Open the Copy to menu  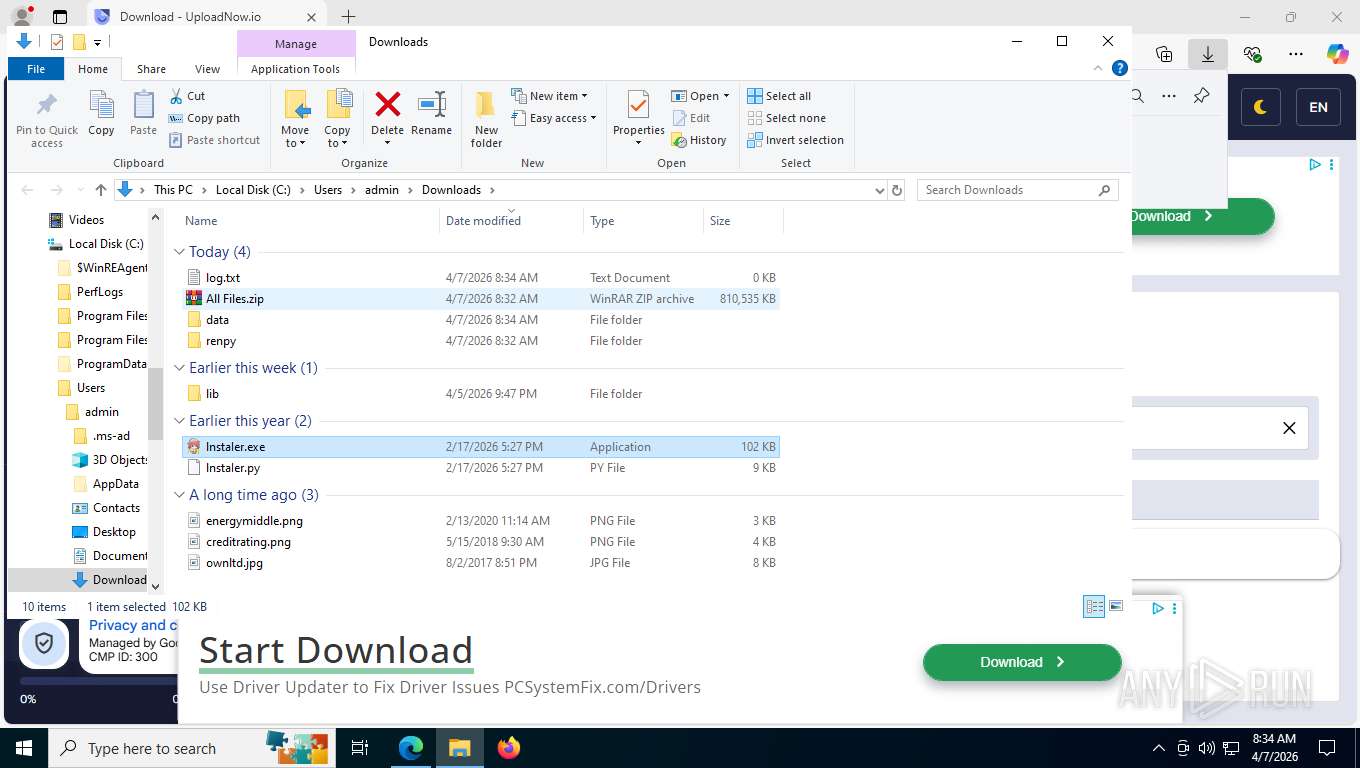pyautogui.click(x=337, y=120)
